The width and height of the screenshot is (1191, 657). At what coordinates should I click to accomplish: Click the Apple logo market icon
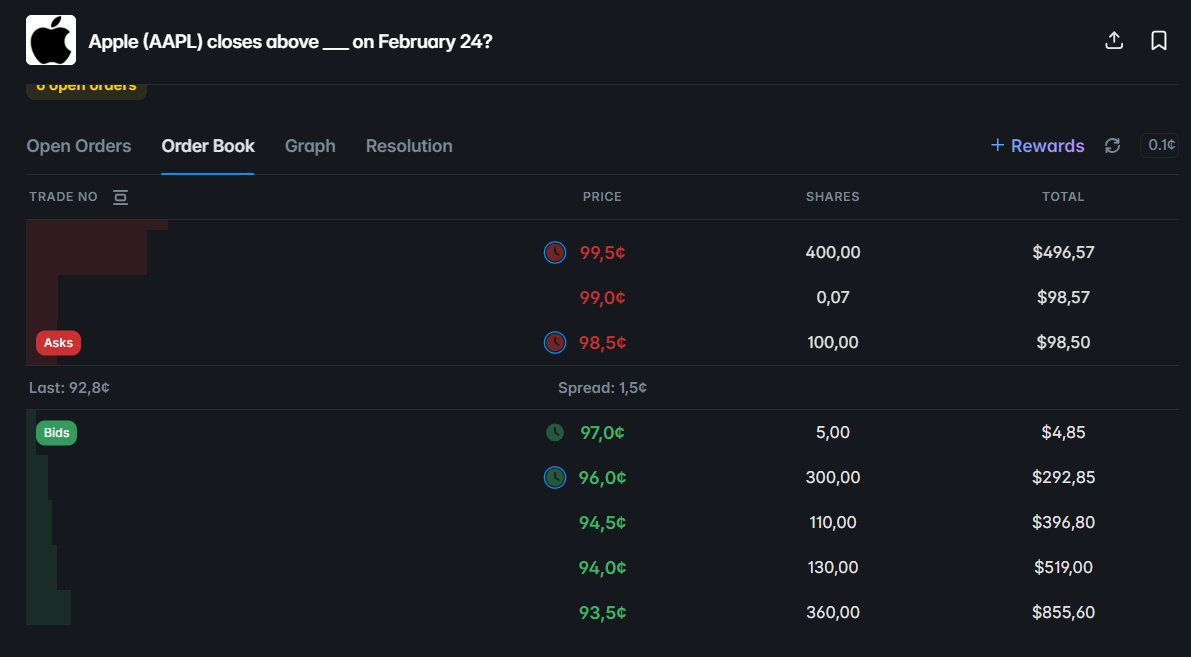tap(51, 40)
